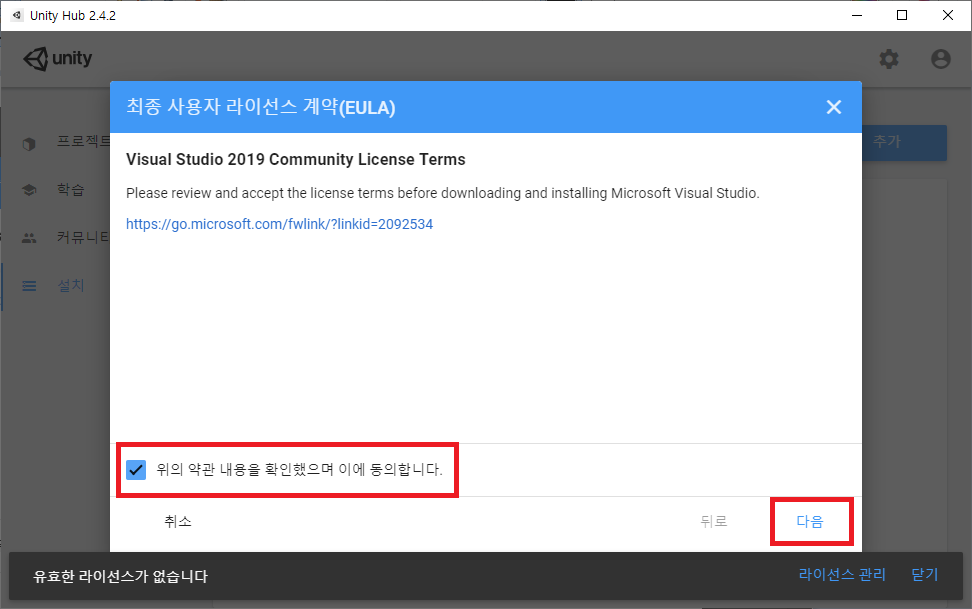The height and width of the screenshot is (609, 972).
Task: Click the 커뮤니티 people icon
Action: [x=29, y=238]
